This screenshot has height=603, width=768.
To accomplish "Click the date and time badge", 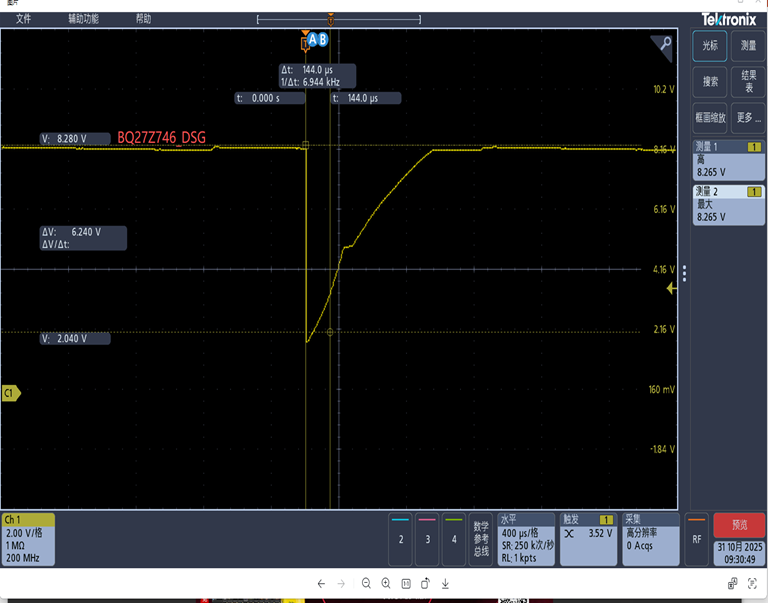I will click(x=739, y=553).
